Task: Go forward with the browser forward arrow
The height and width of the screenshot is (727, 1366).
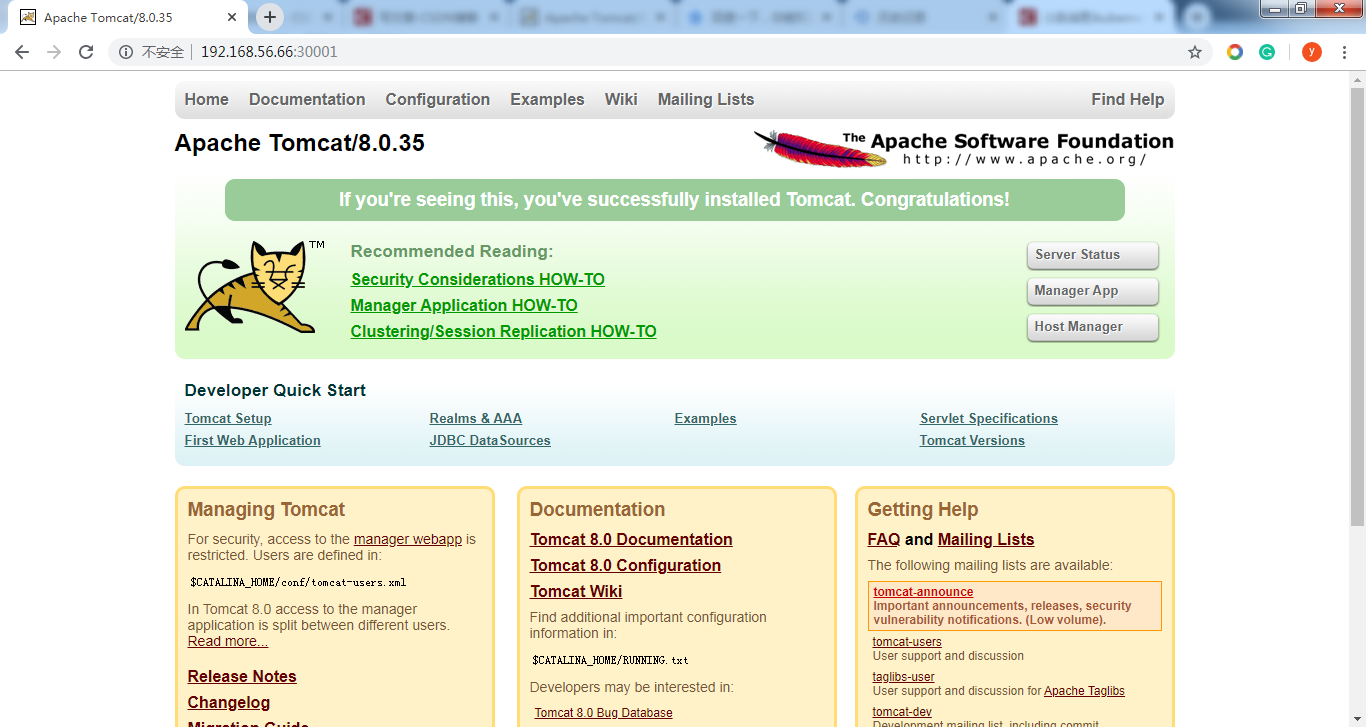Action: (54, 52)
